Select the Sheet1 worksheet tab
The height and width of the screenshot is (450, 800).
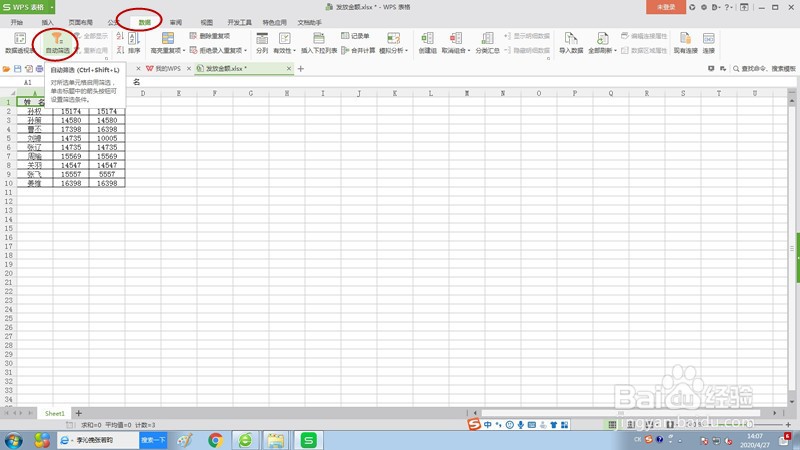55,413
